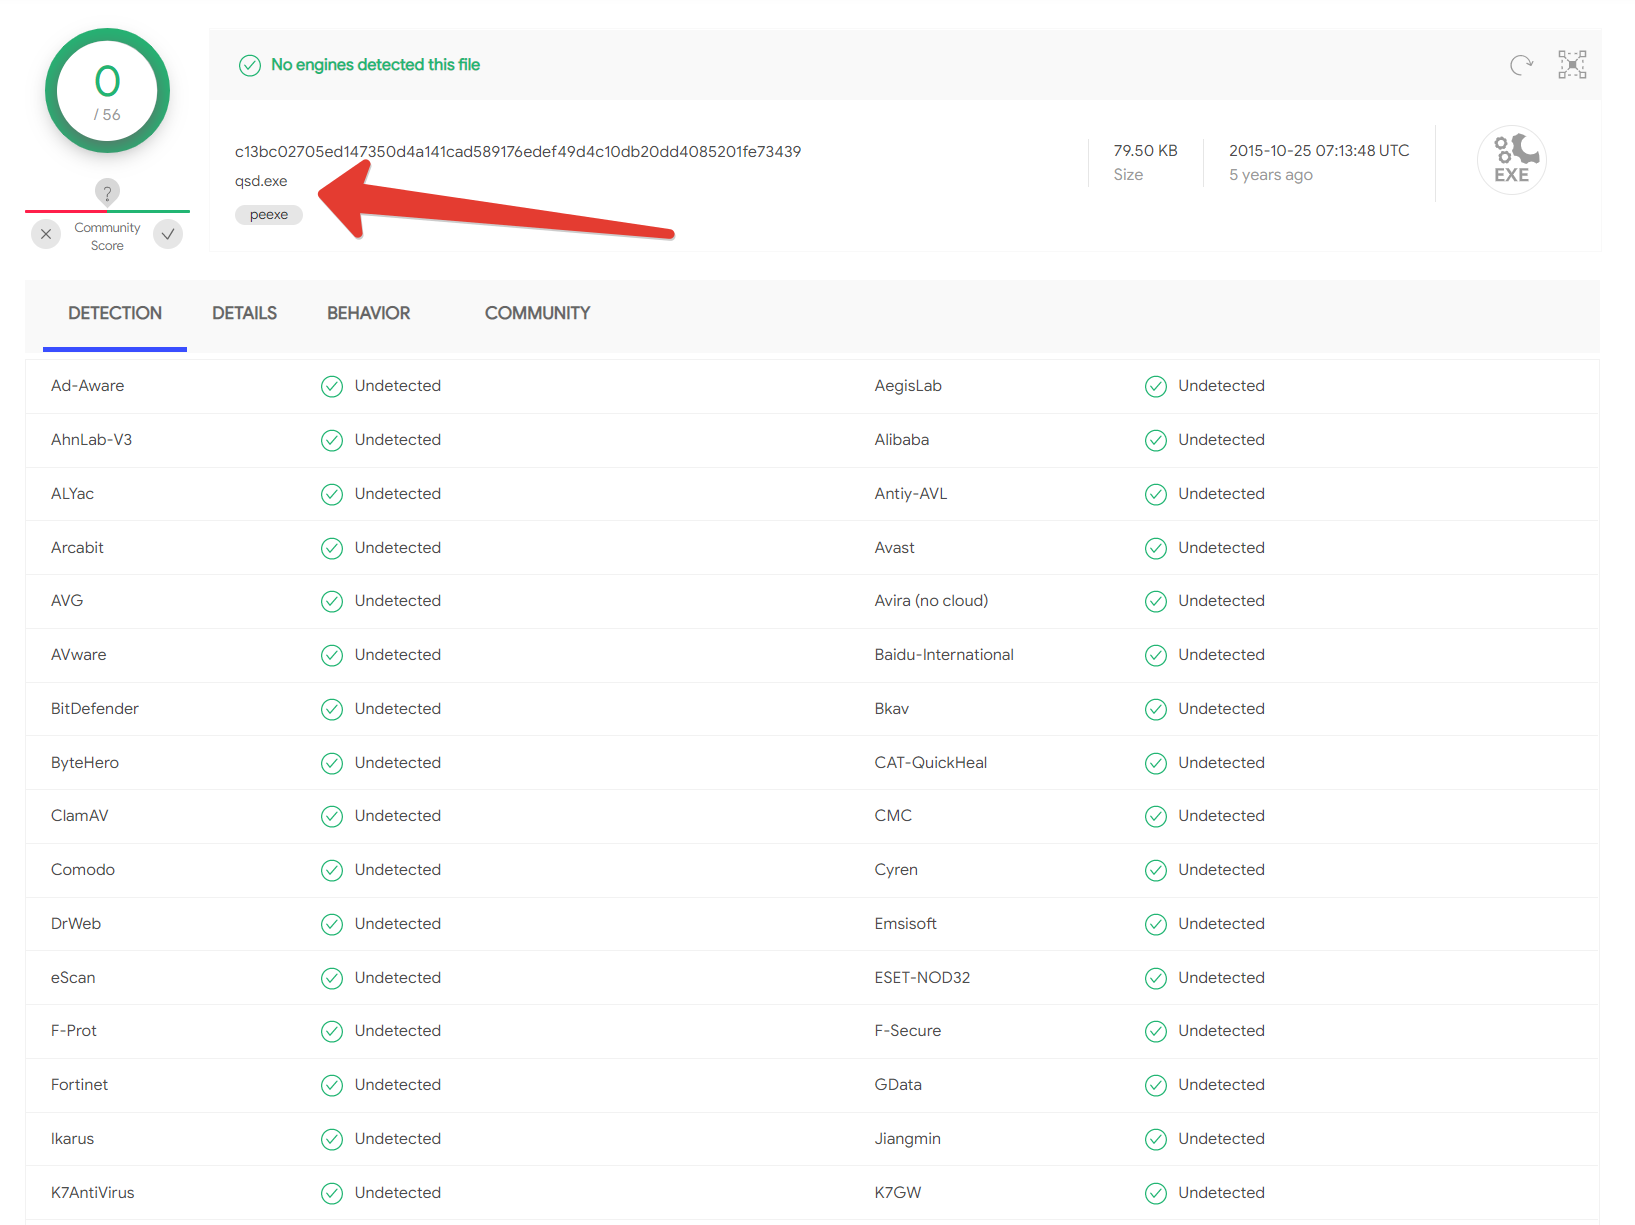The height and width of the screenshot is (1225, 1635).
Task: Open the BEHAVIOR tab
Action: tap(369, 313)
